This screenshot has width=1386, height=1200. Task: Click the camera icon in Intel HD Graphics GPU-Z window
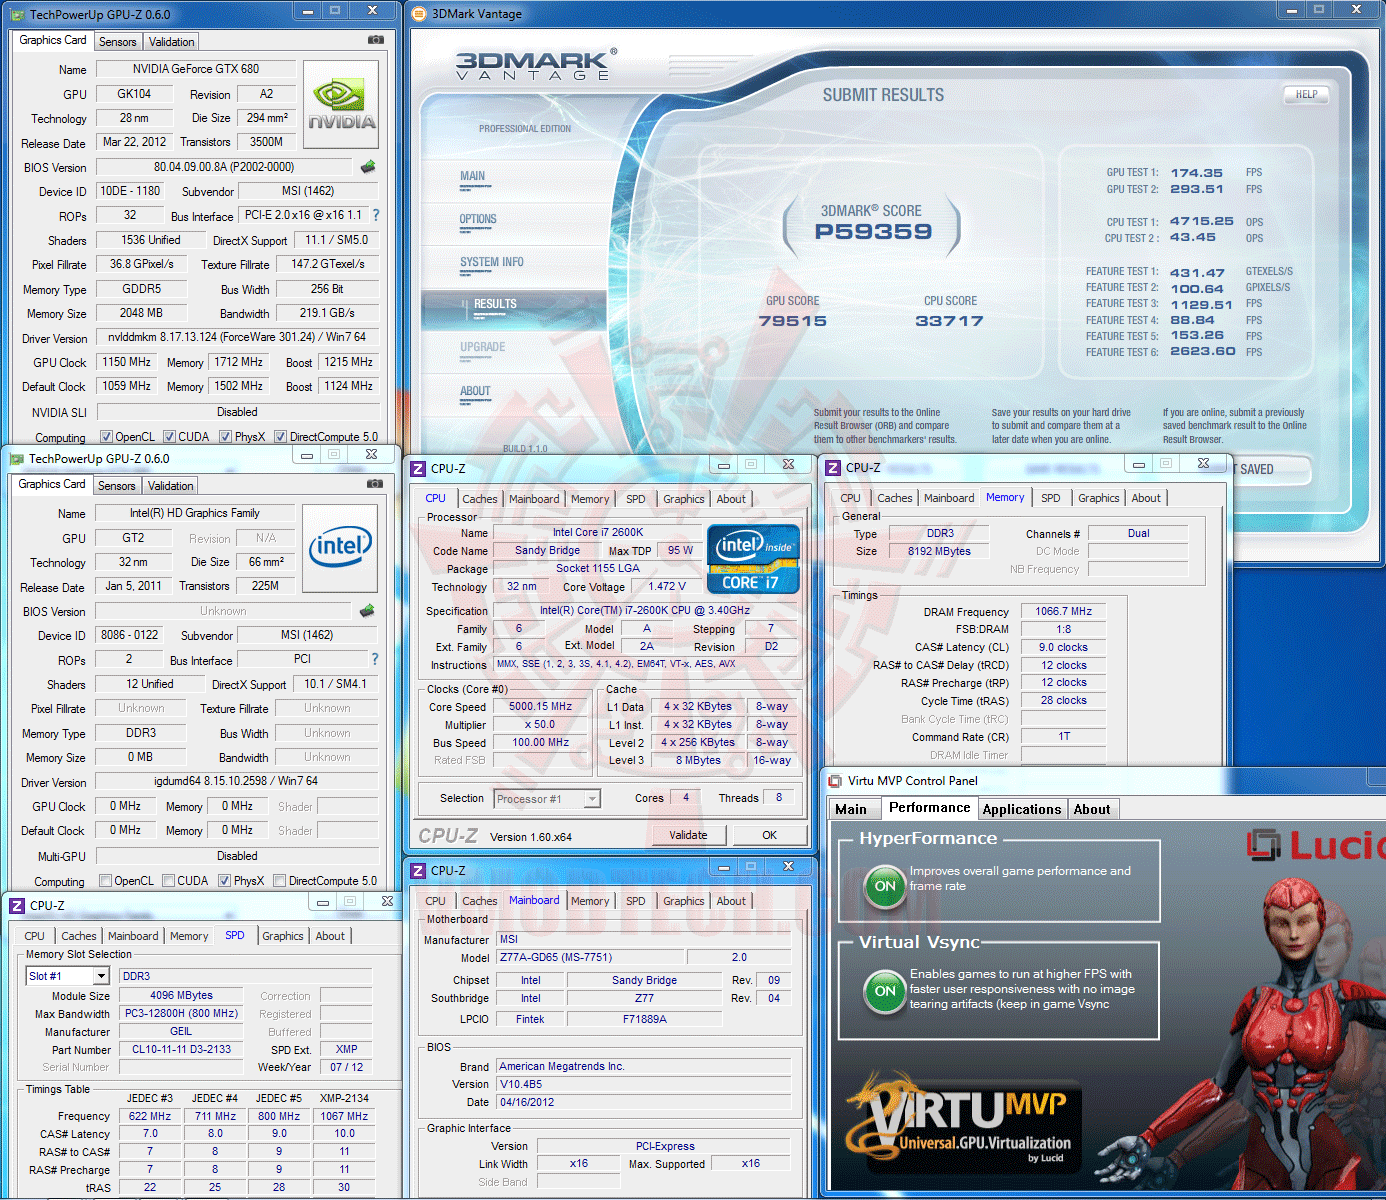pos(375,484)
